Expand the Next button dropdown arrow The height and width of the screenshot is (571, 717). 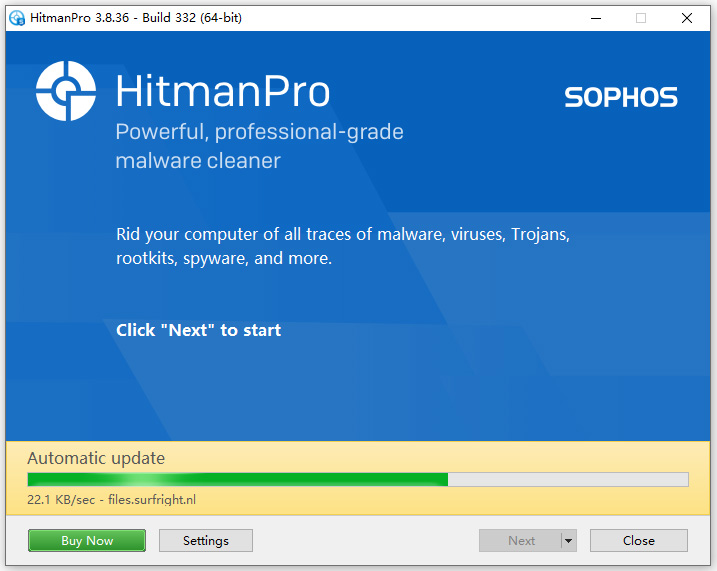[569, 540]
